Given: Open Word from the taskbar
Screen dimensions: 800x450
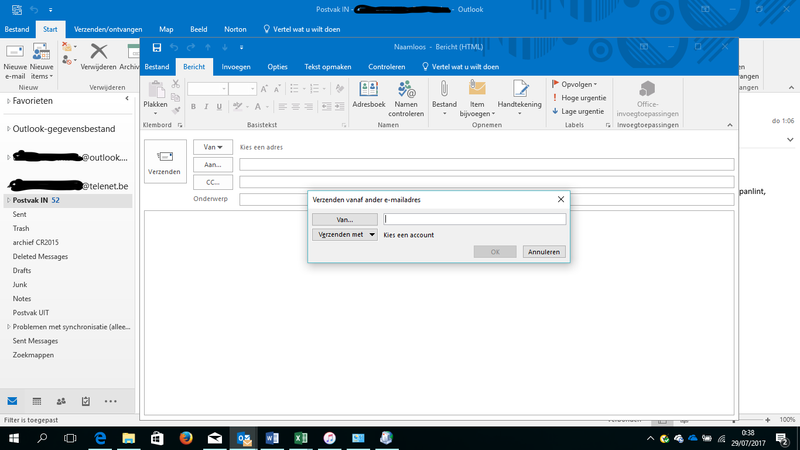Looking at the screenshot, I should (272, 438).
